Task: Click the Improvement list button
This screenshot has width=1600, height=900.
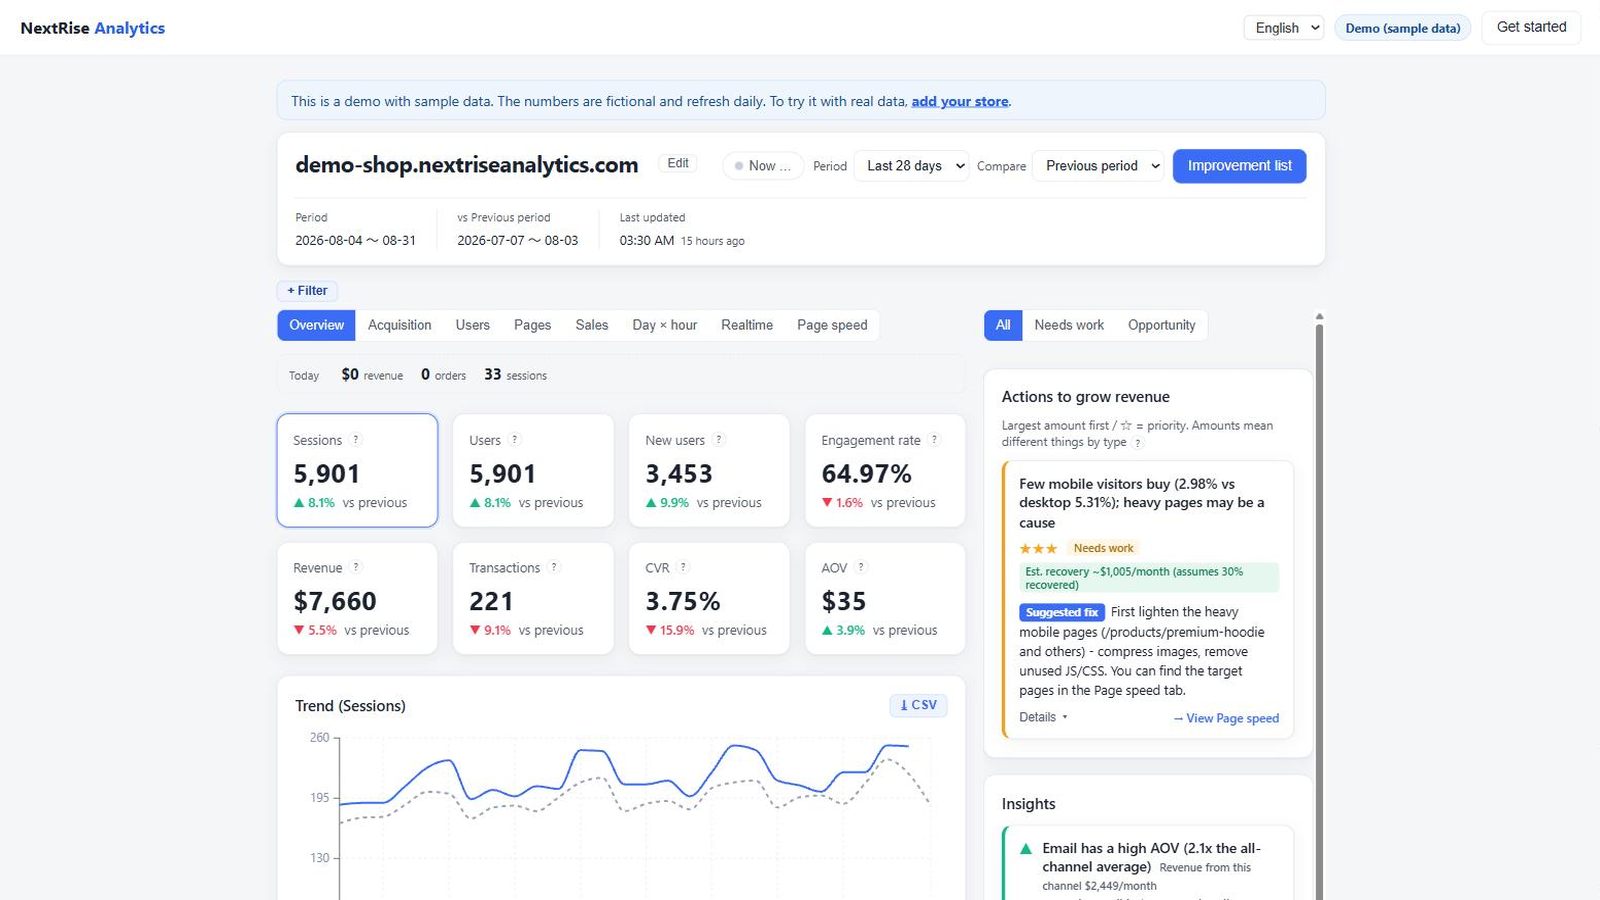Action: click(x=1239, y=166)
